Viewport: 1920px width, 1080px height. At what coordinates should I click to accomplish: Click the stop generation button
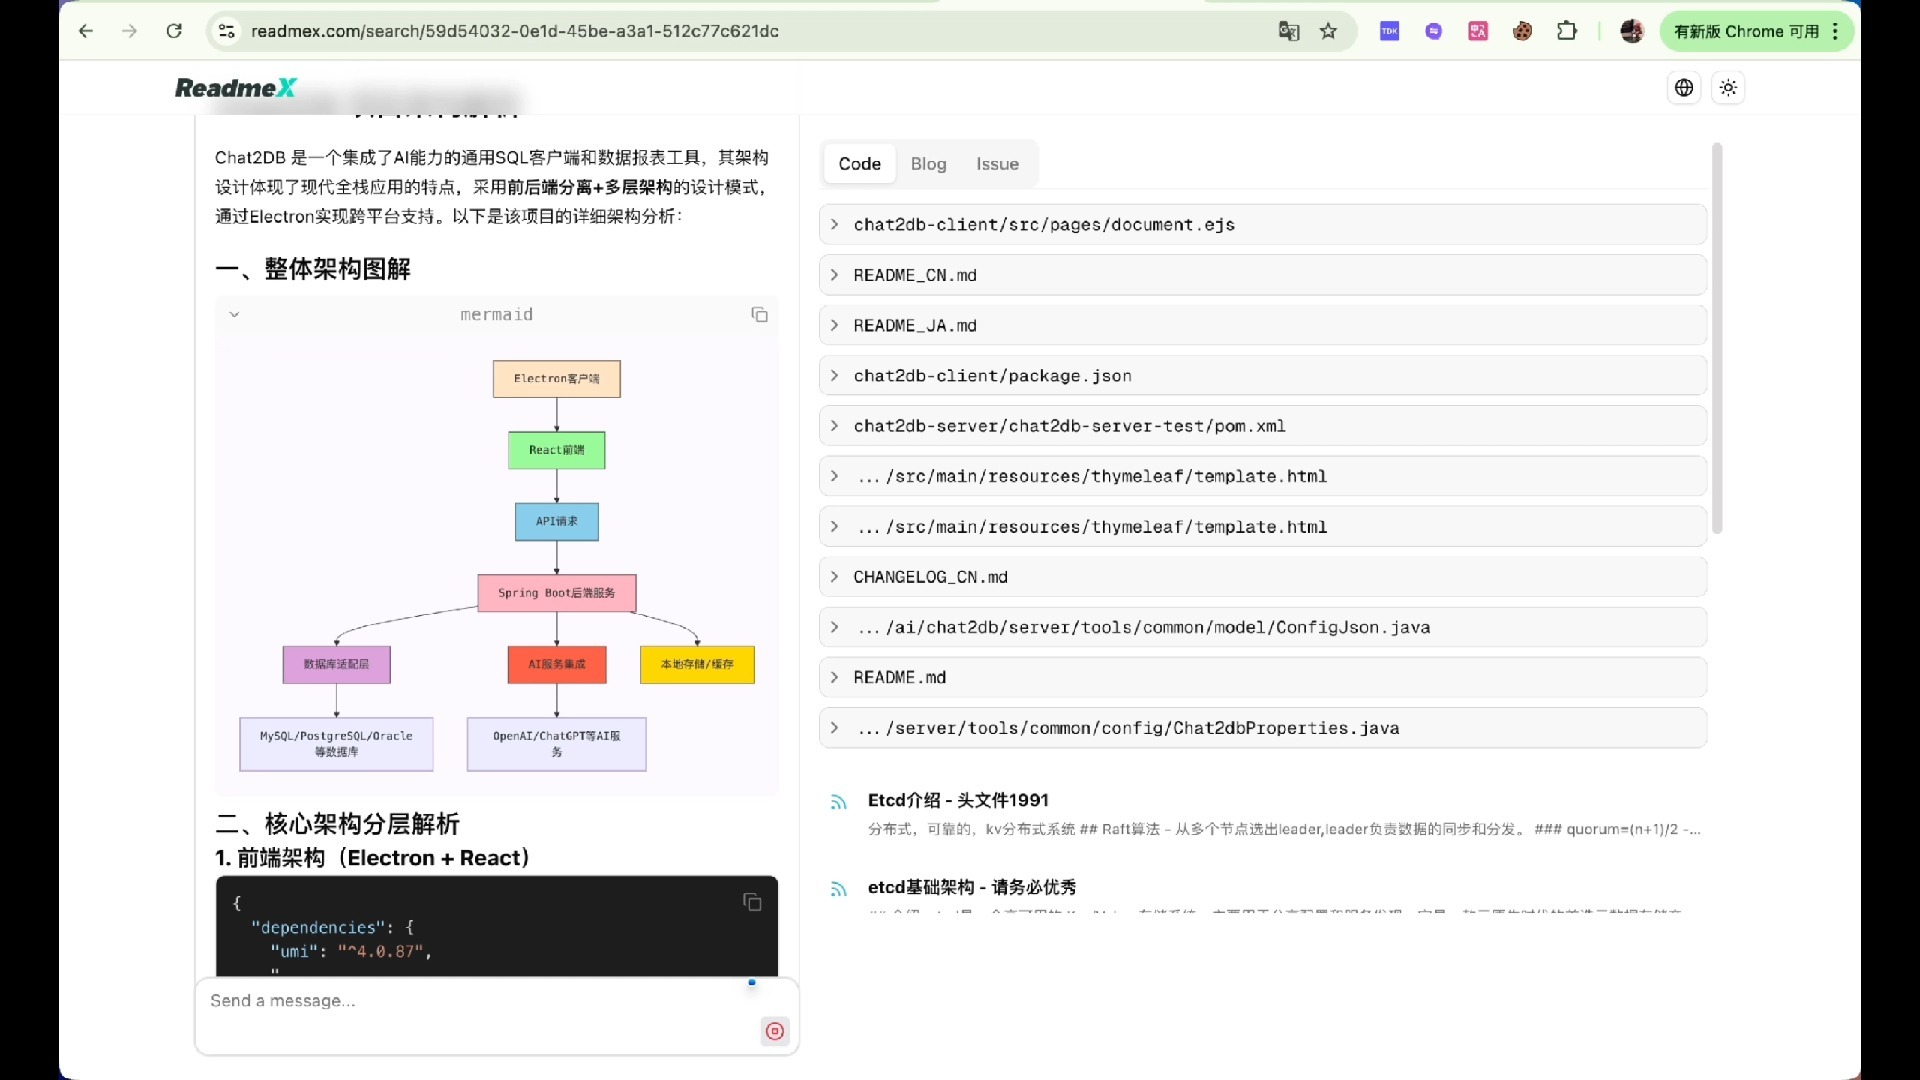[x=775, y=1031]
